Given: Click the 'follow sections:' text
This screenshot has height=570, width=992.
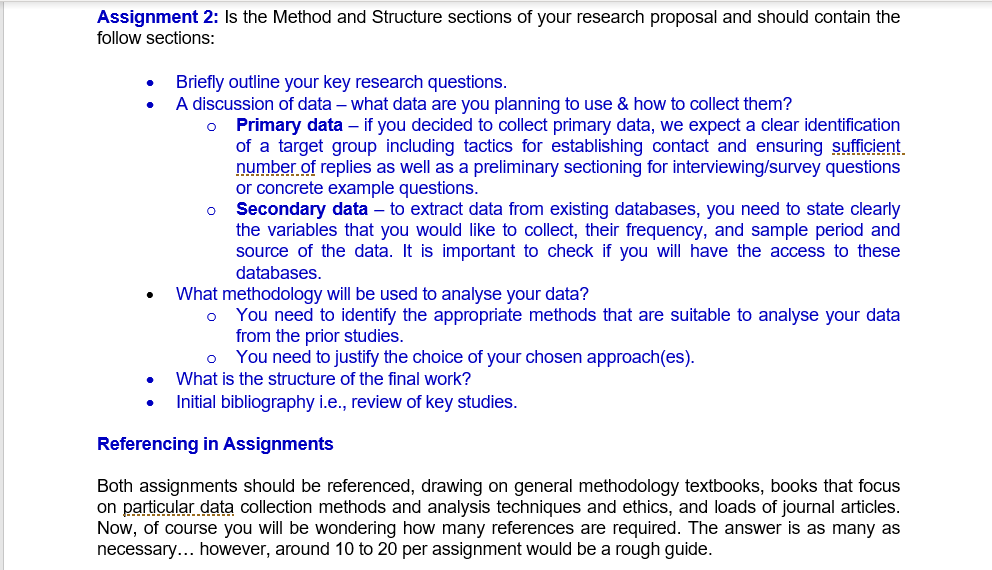Looking at the screenshot, I should [x=156, y=38].
